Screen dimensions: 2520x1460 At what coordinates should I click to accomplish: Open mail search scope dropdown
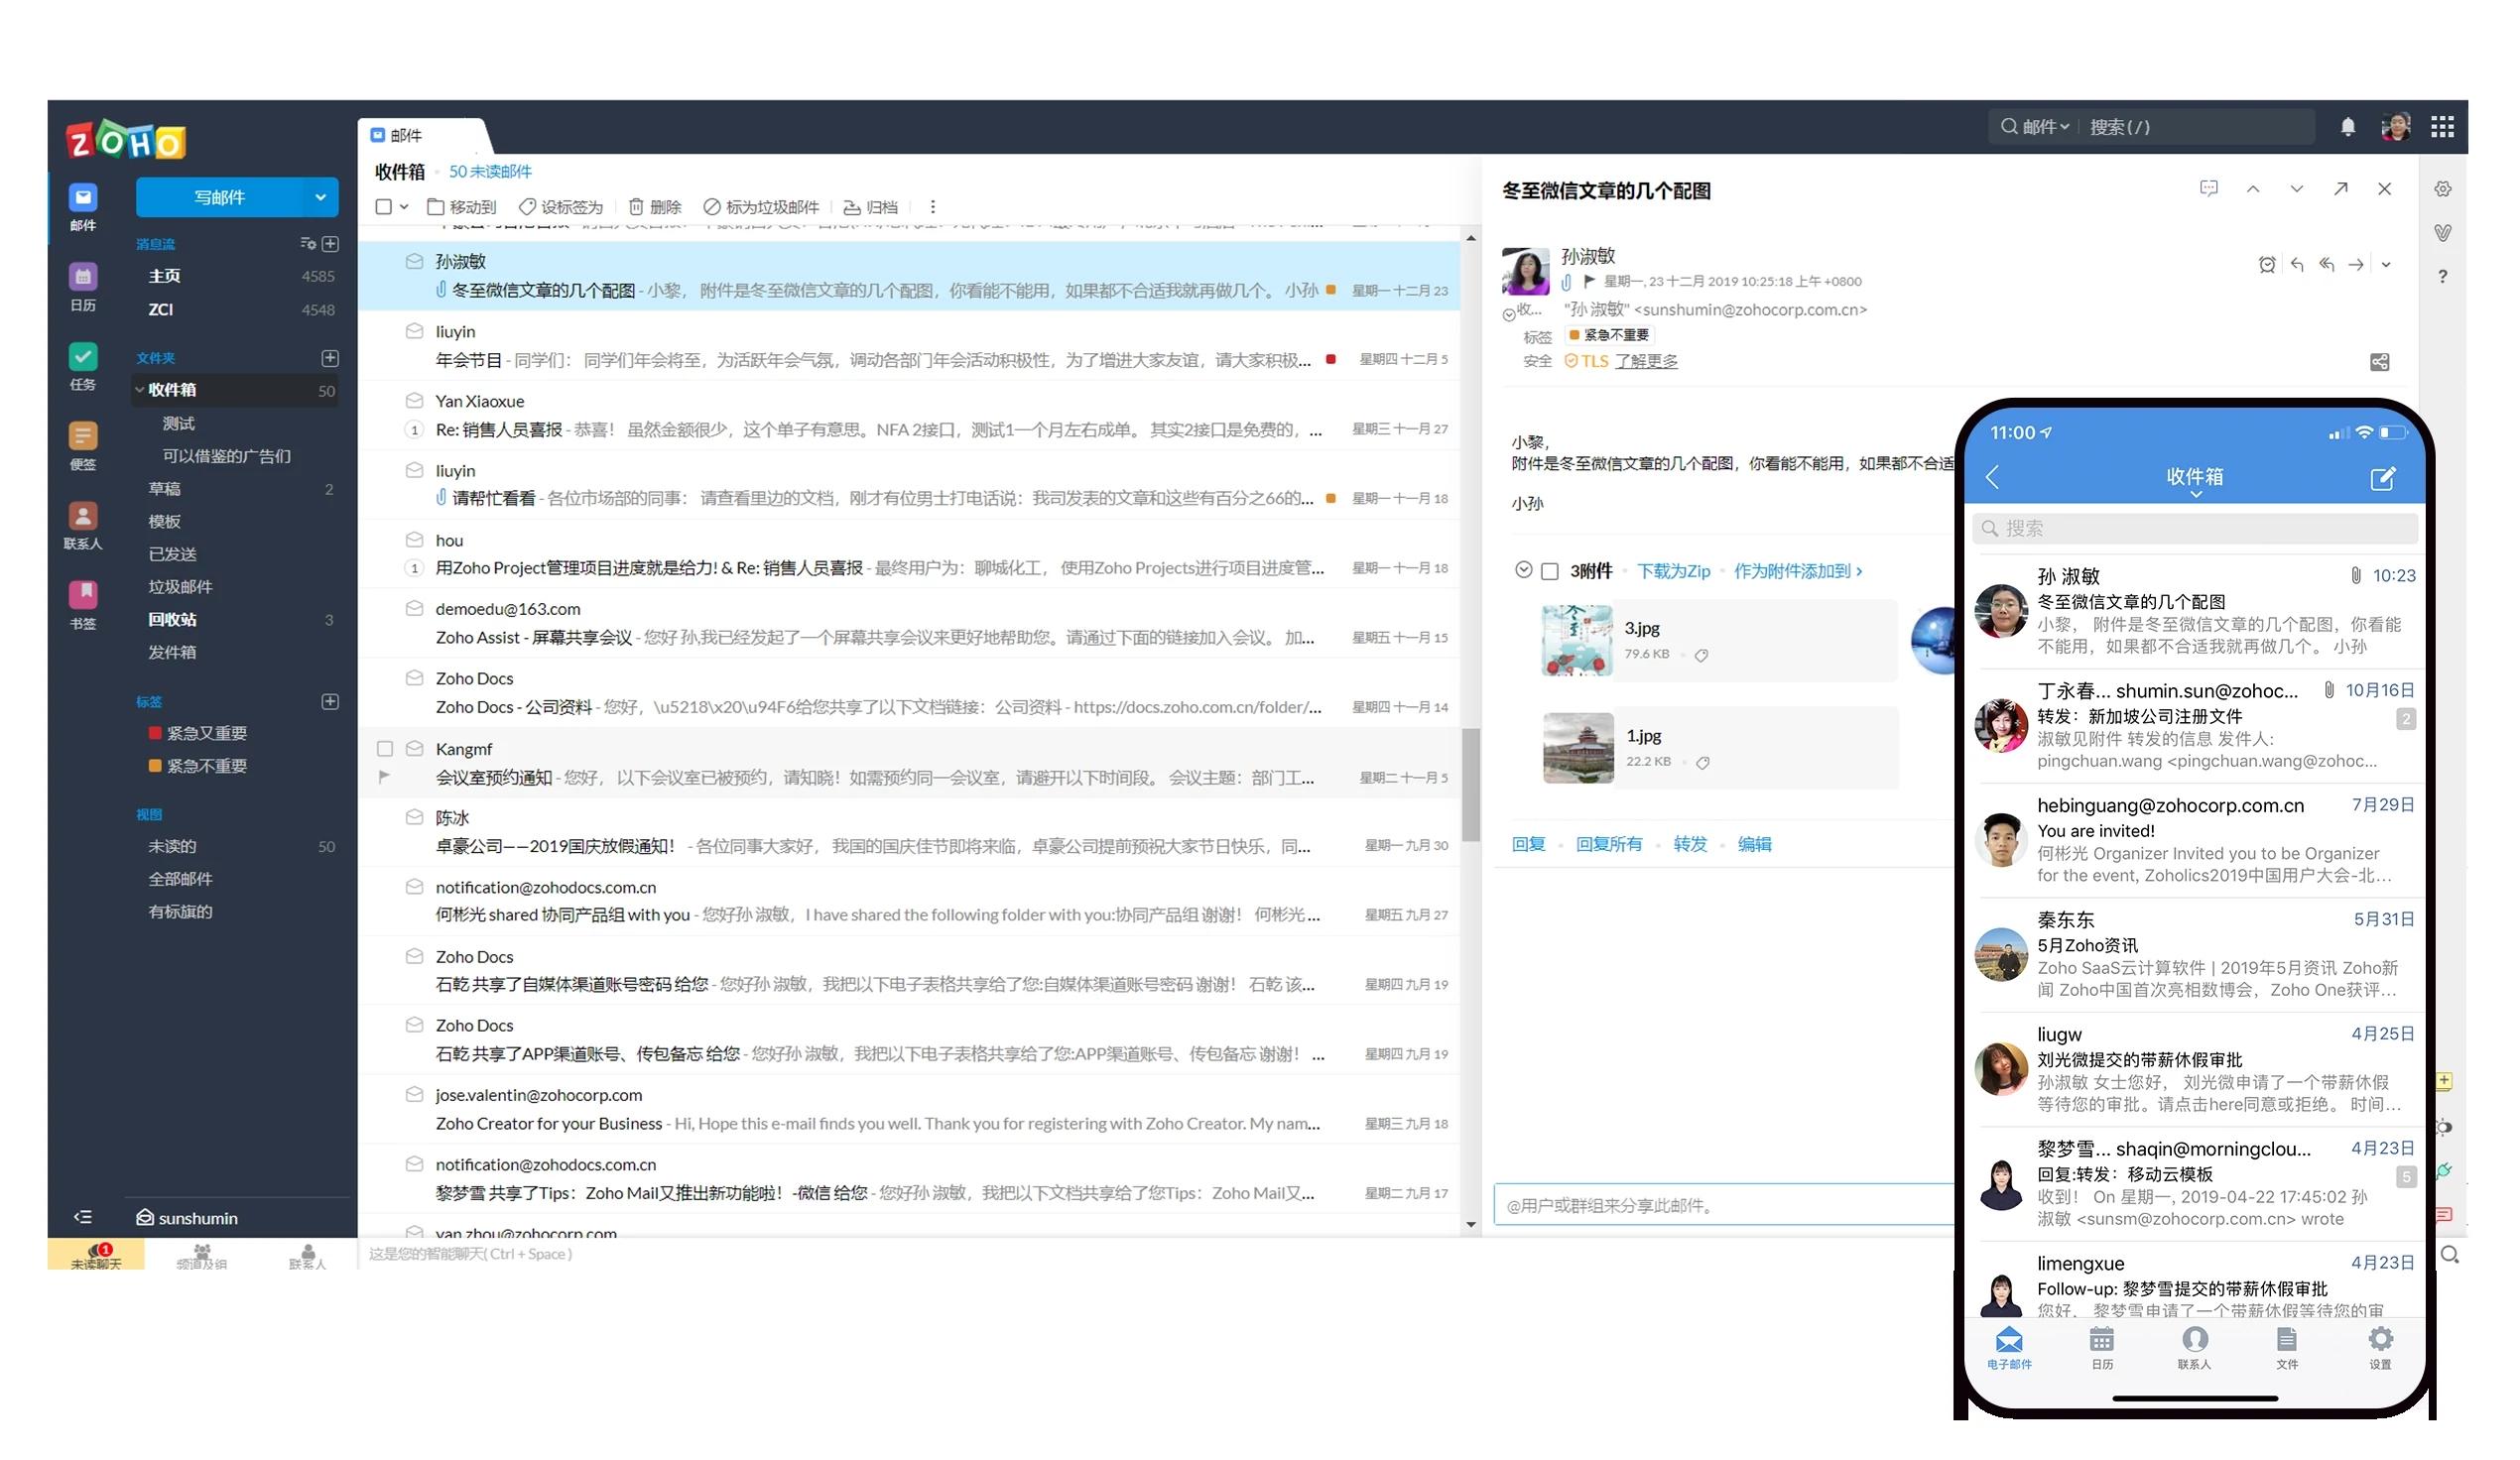(2046, 127)
